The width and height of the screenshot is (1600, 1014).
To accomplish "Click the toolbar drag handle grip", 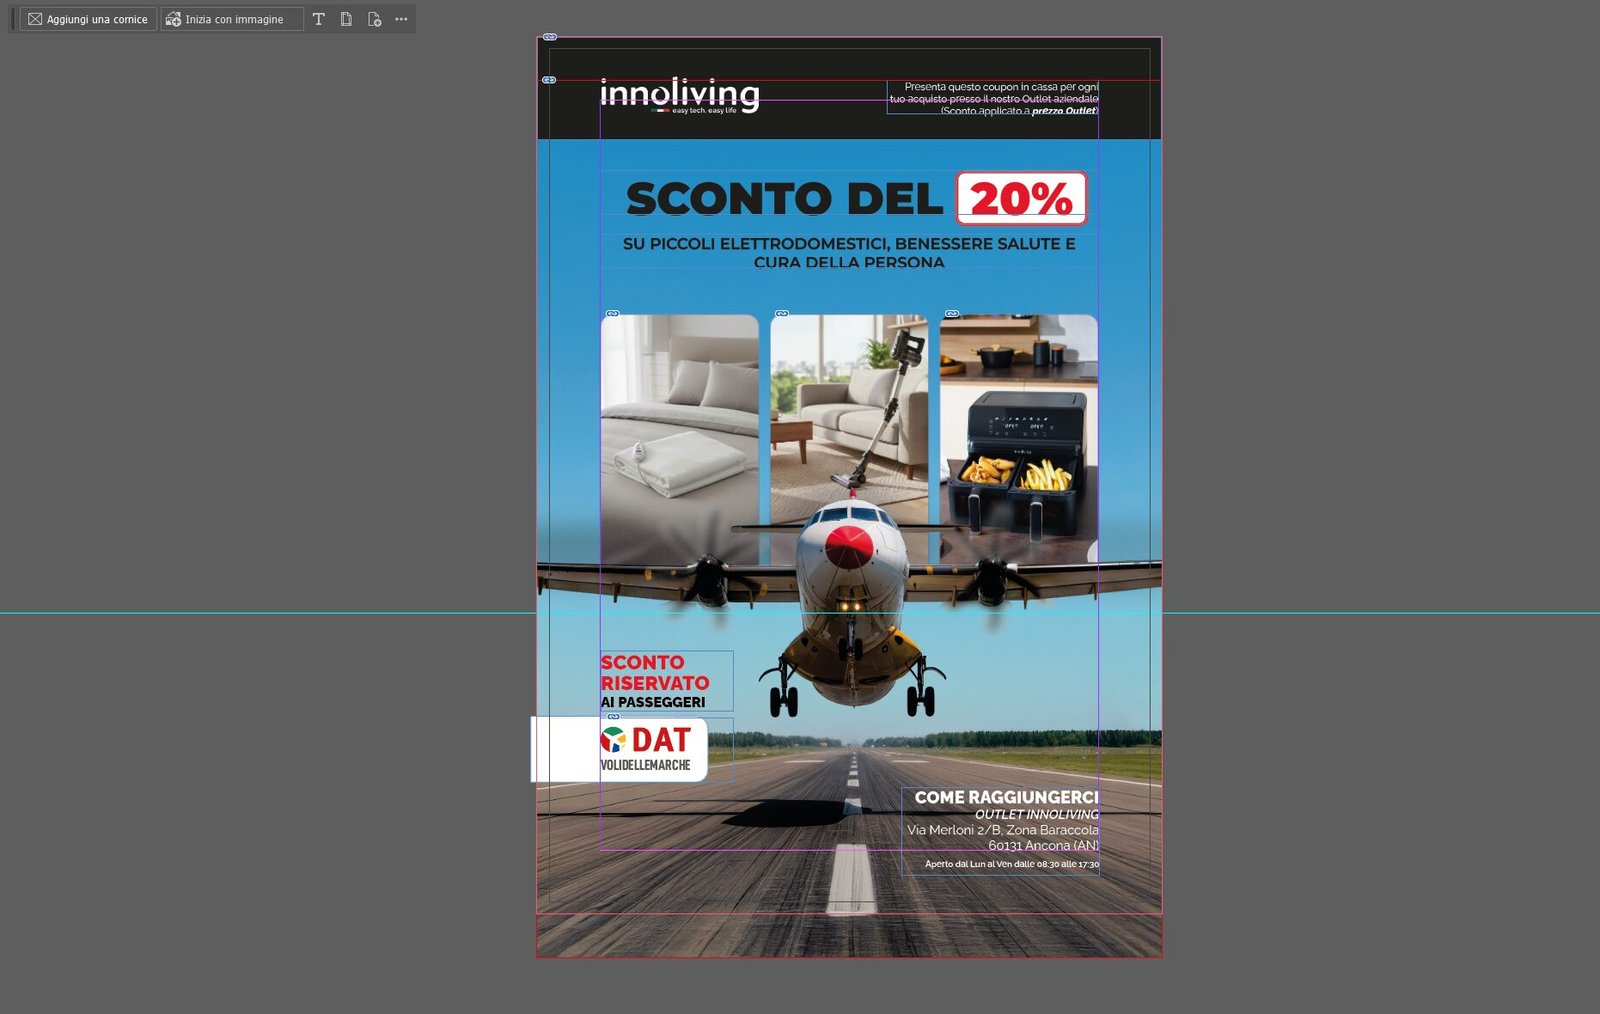I will point(13,19).
